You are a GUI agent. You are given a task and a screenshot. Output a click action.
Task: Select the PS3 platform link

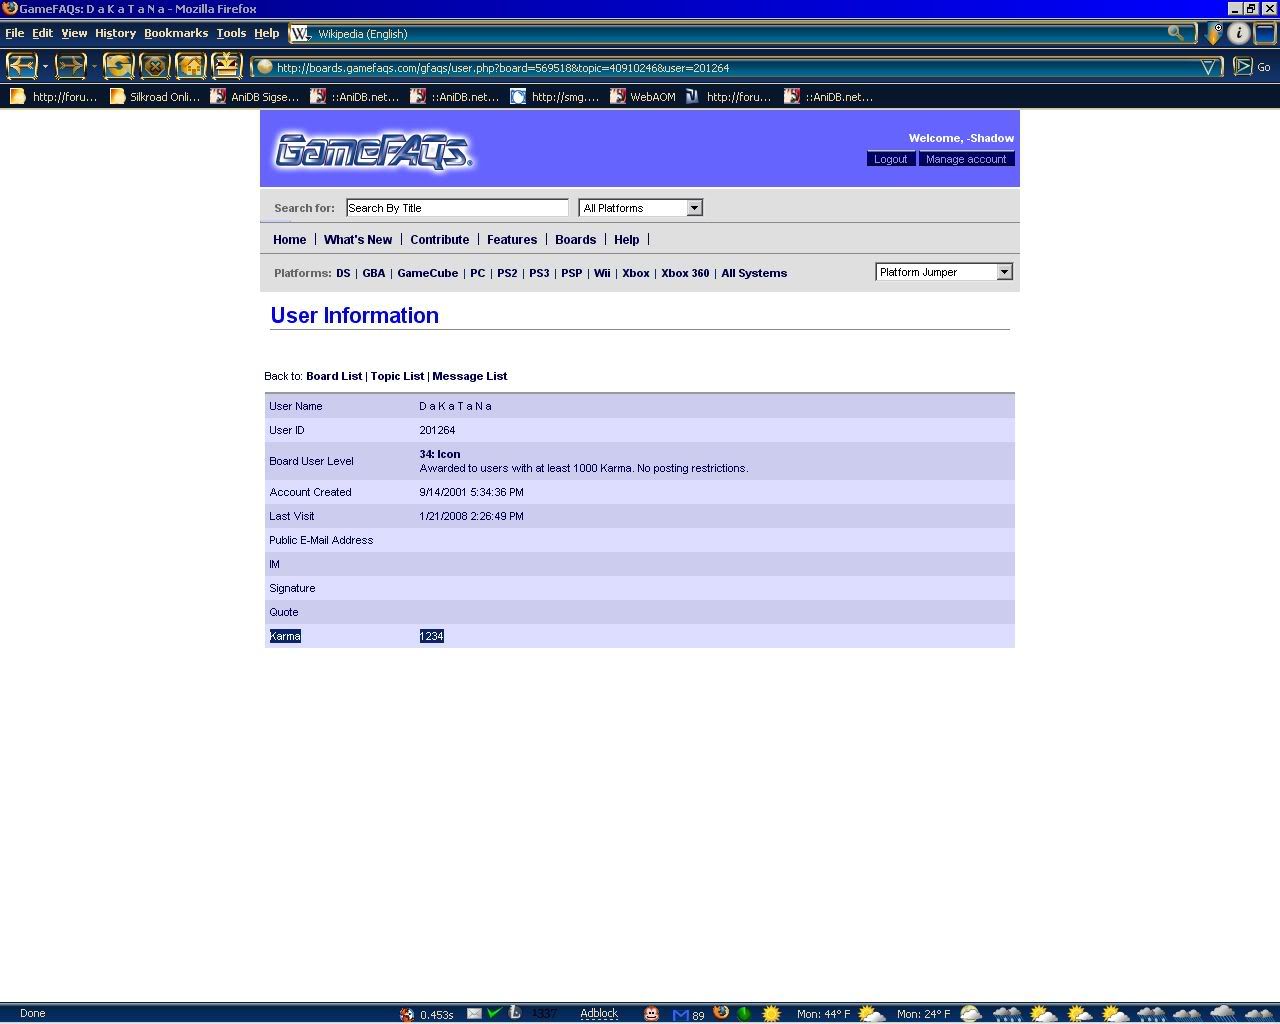[539, 273]
